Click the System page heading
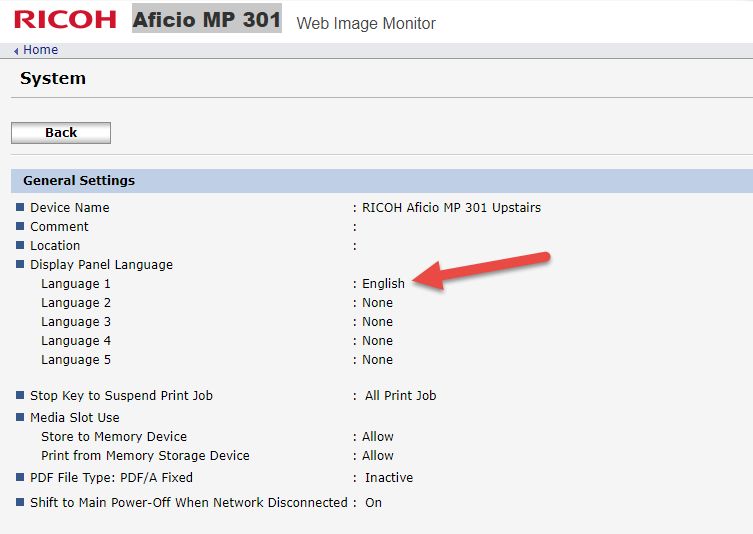This screenshot has height=534, width=753. (53, 78)
